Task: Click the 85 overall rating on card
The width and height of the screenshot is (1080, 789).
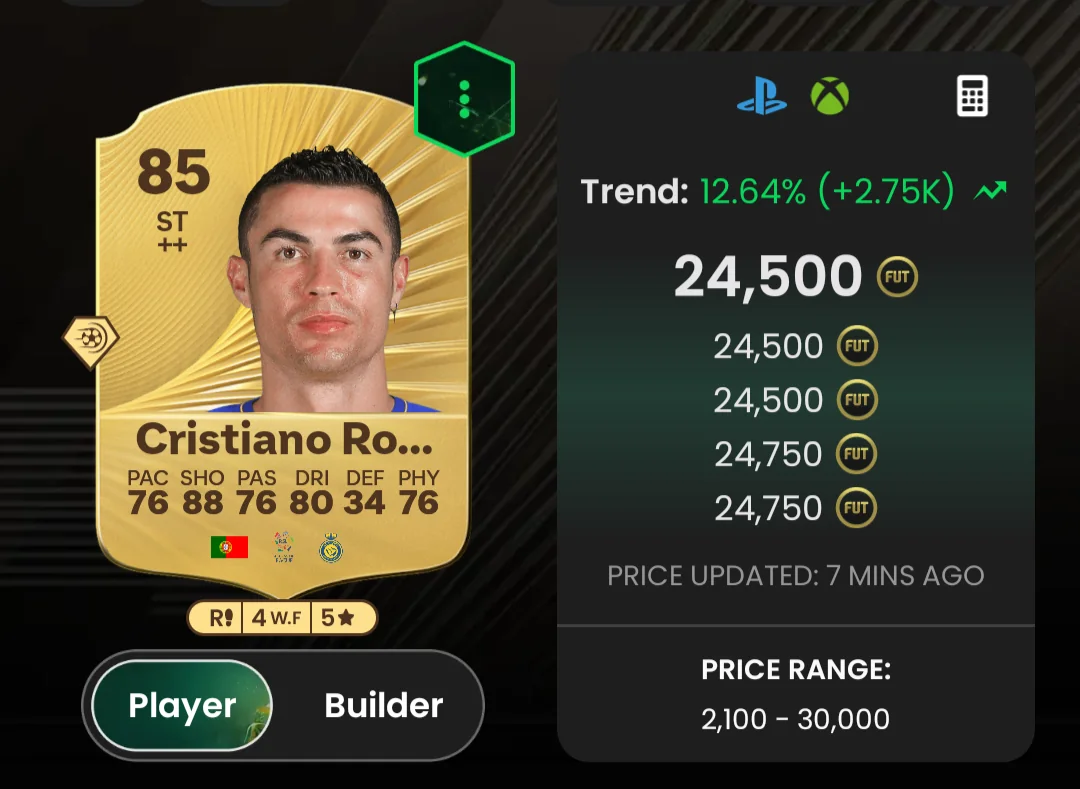Action: 173,172
